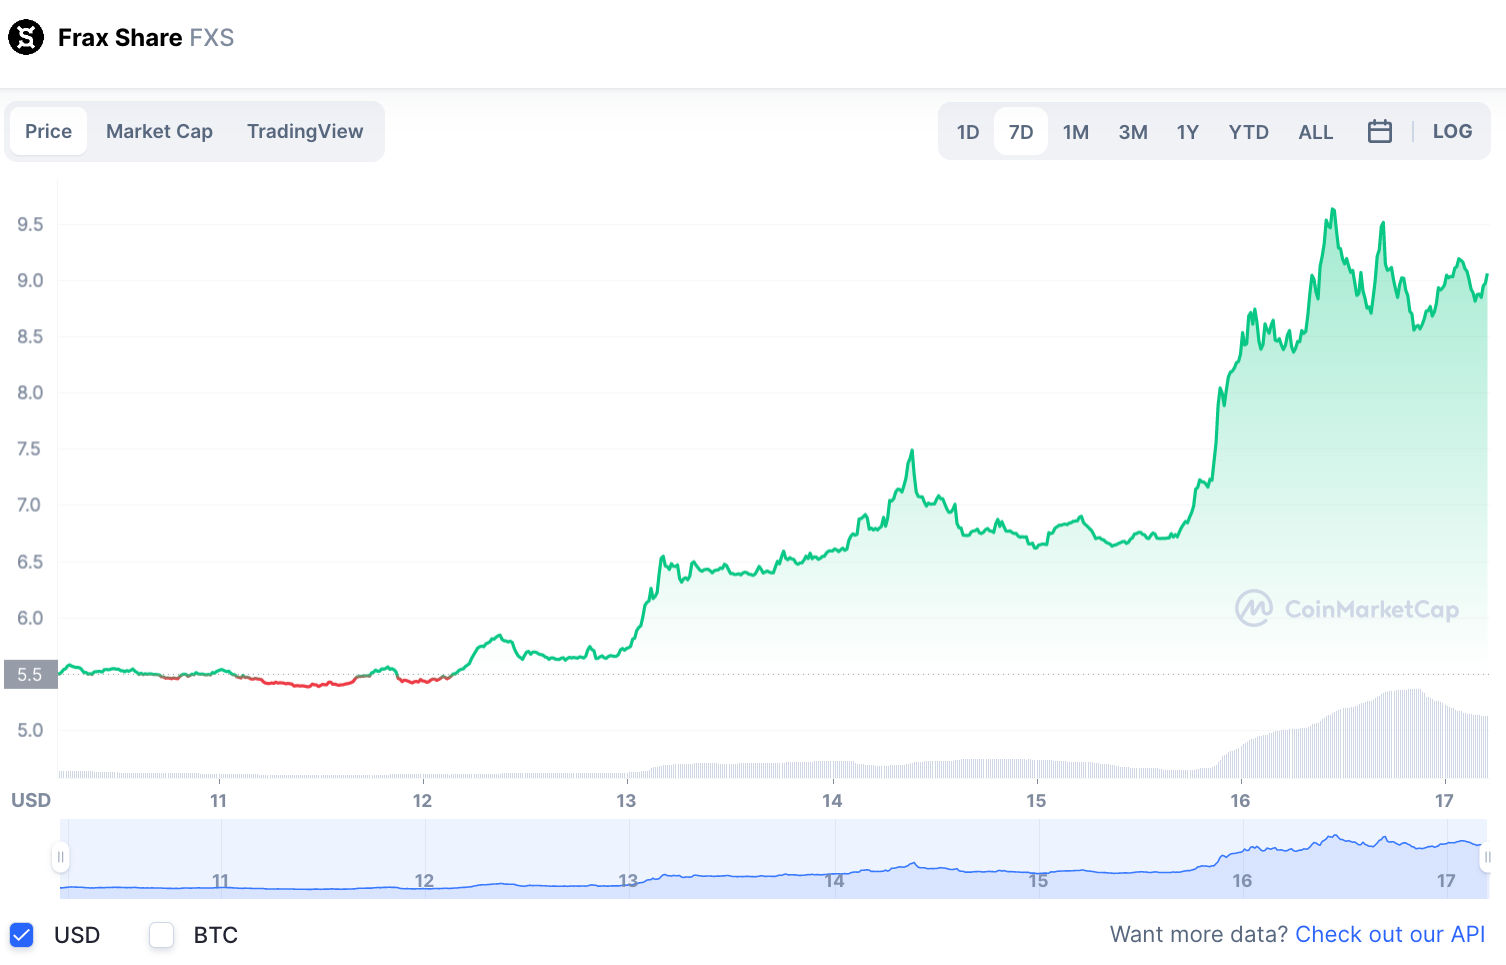
Task: Toggle LOG scale on chart
Action: click(1452, 131)
